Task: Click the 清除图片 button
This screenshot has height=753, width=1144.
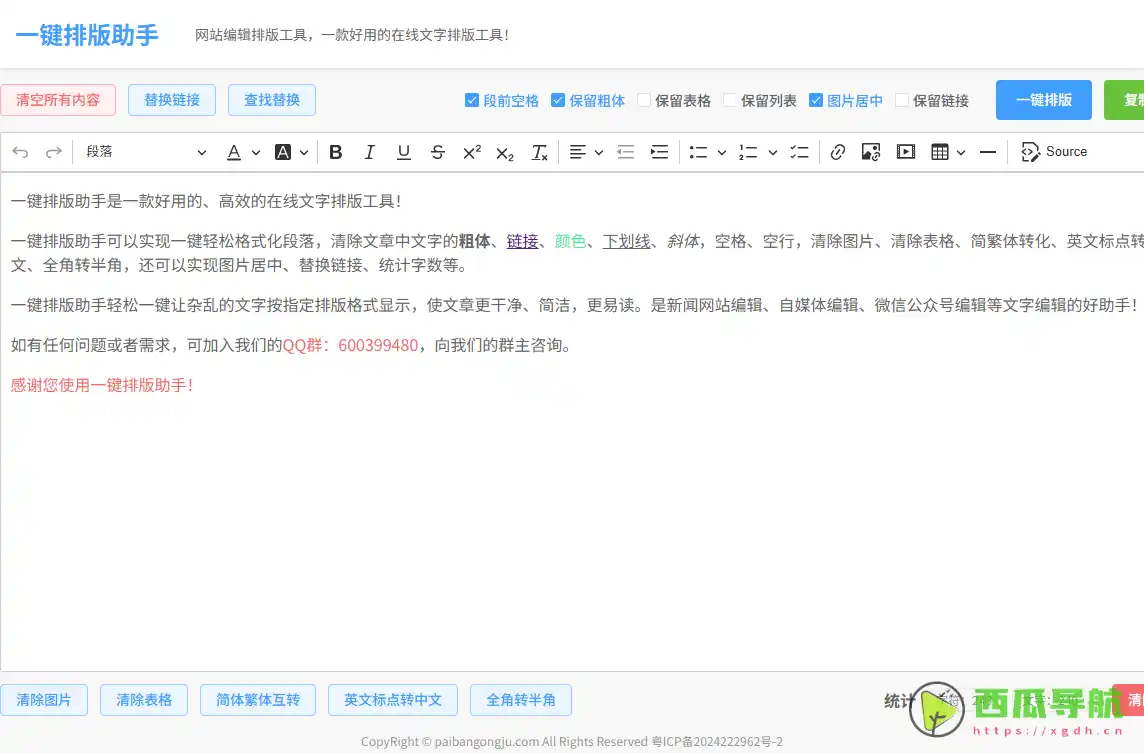Action: [44, 700]
